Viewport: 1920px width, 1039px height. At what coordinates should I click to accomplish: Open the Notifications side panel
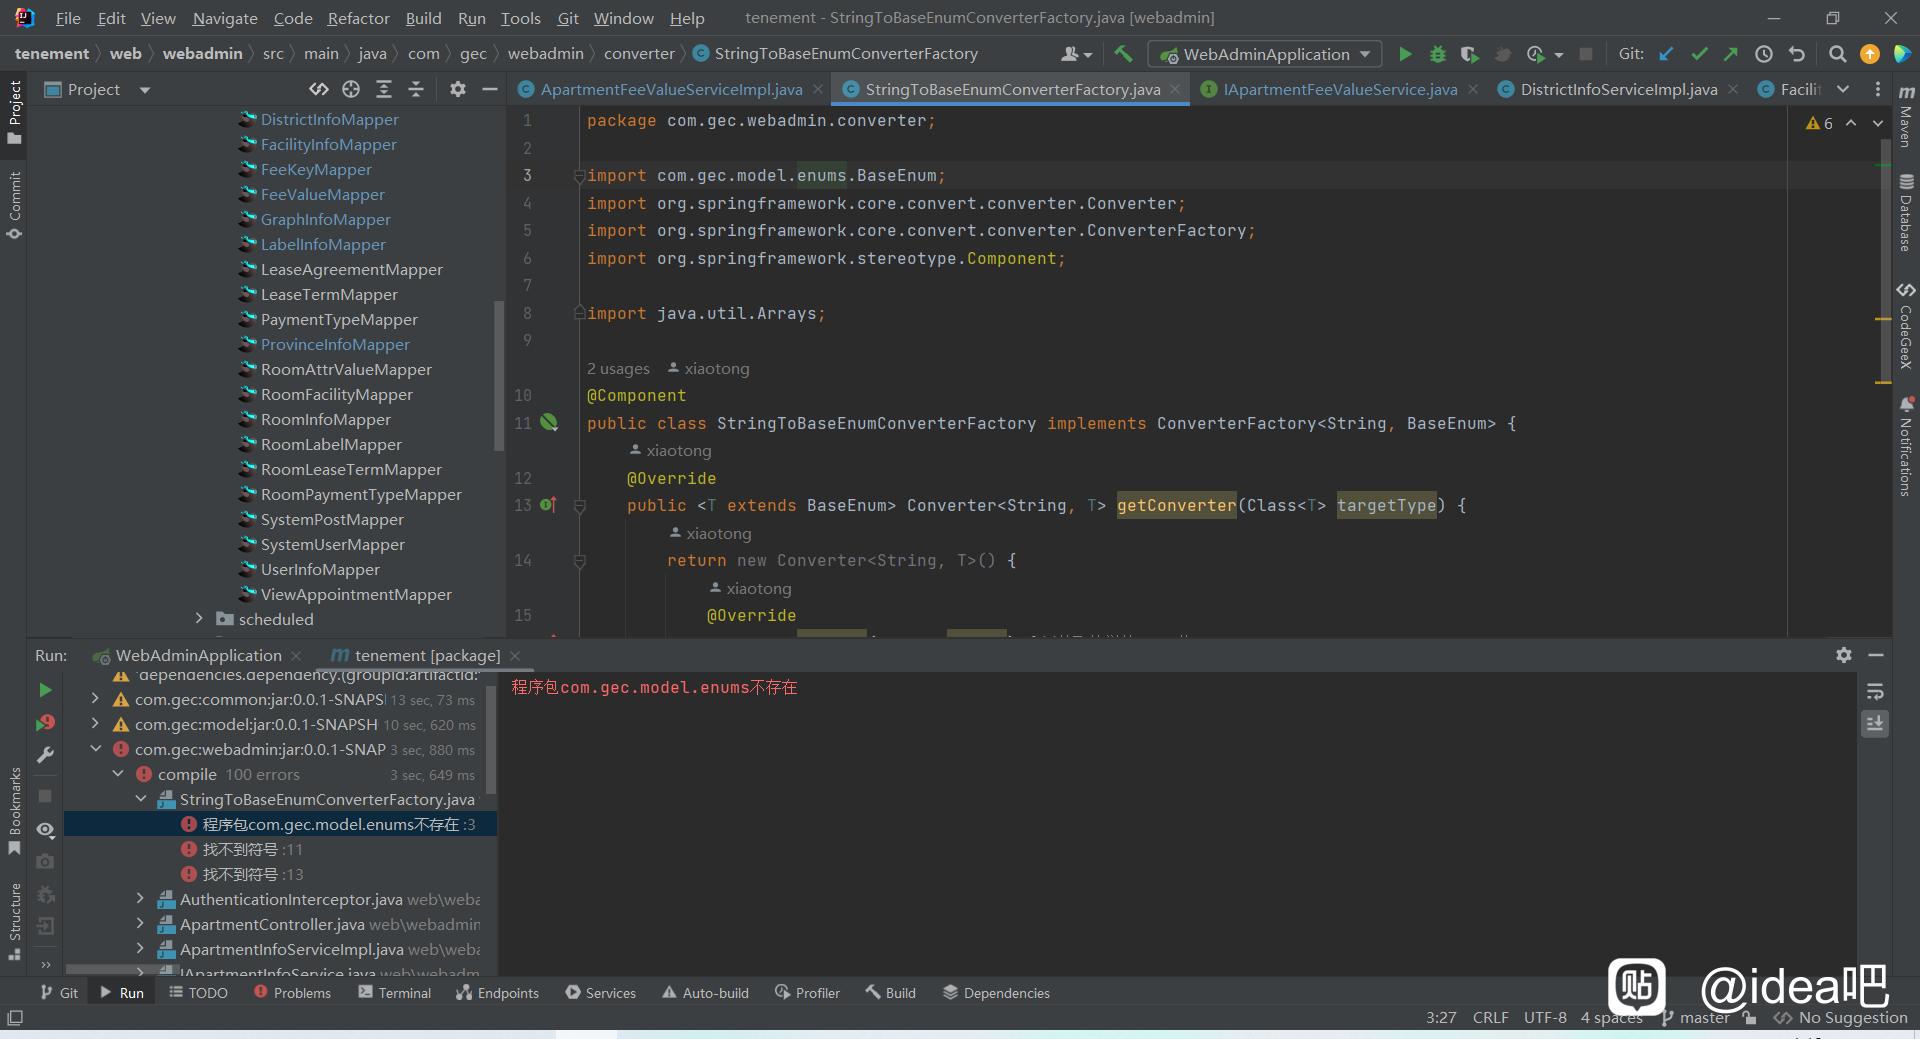tap(1906, 446)
